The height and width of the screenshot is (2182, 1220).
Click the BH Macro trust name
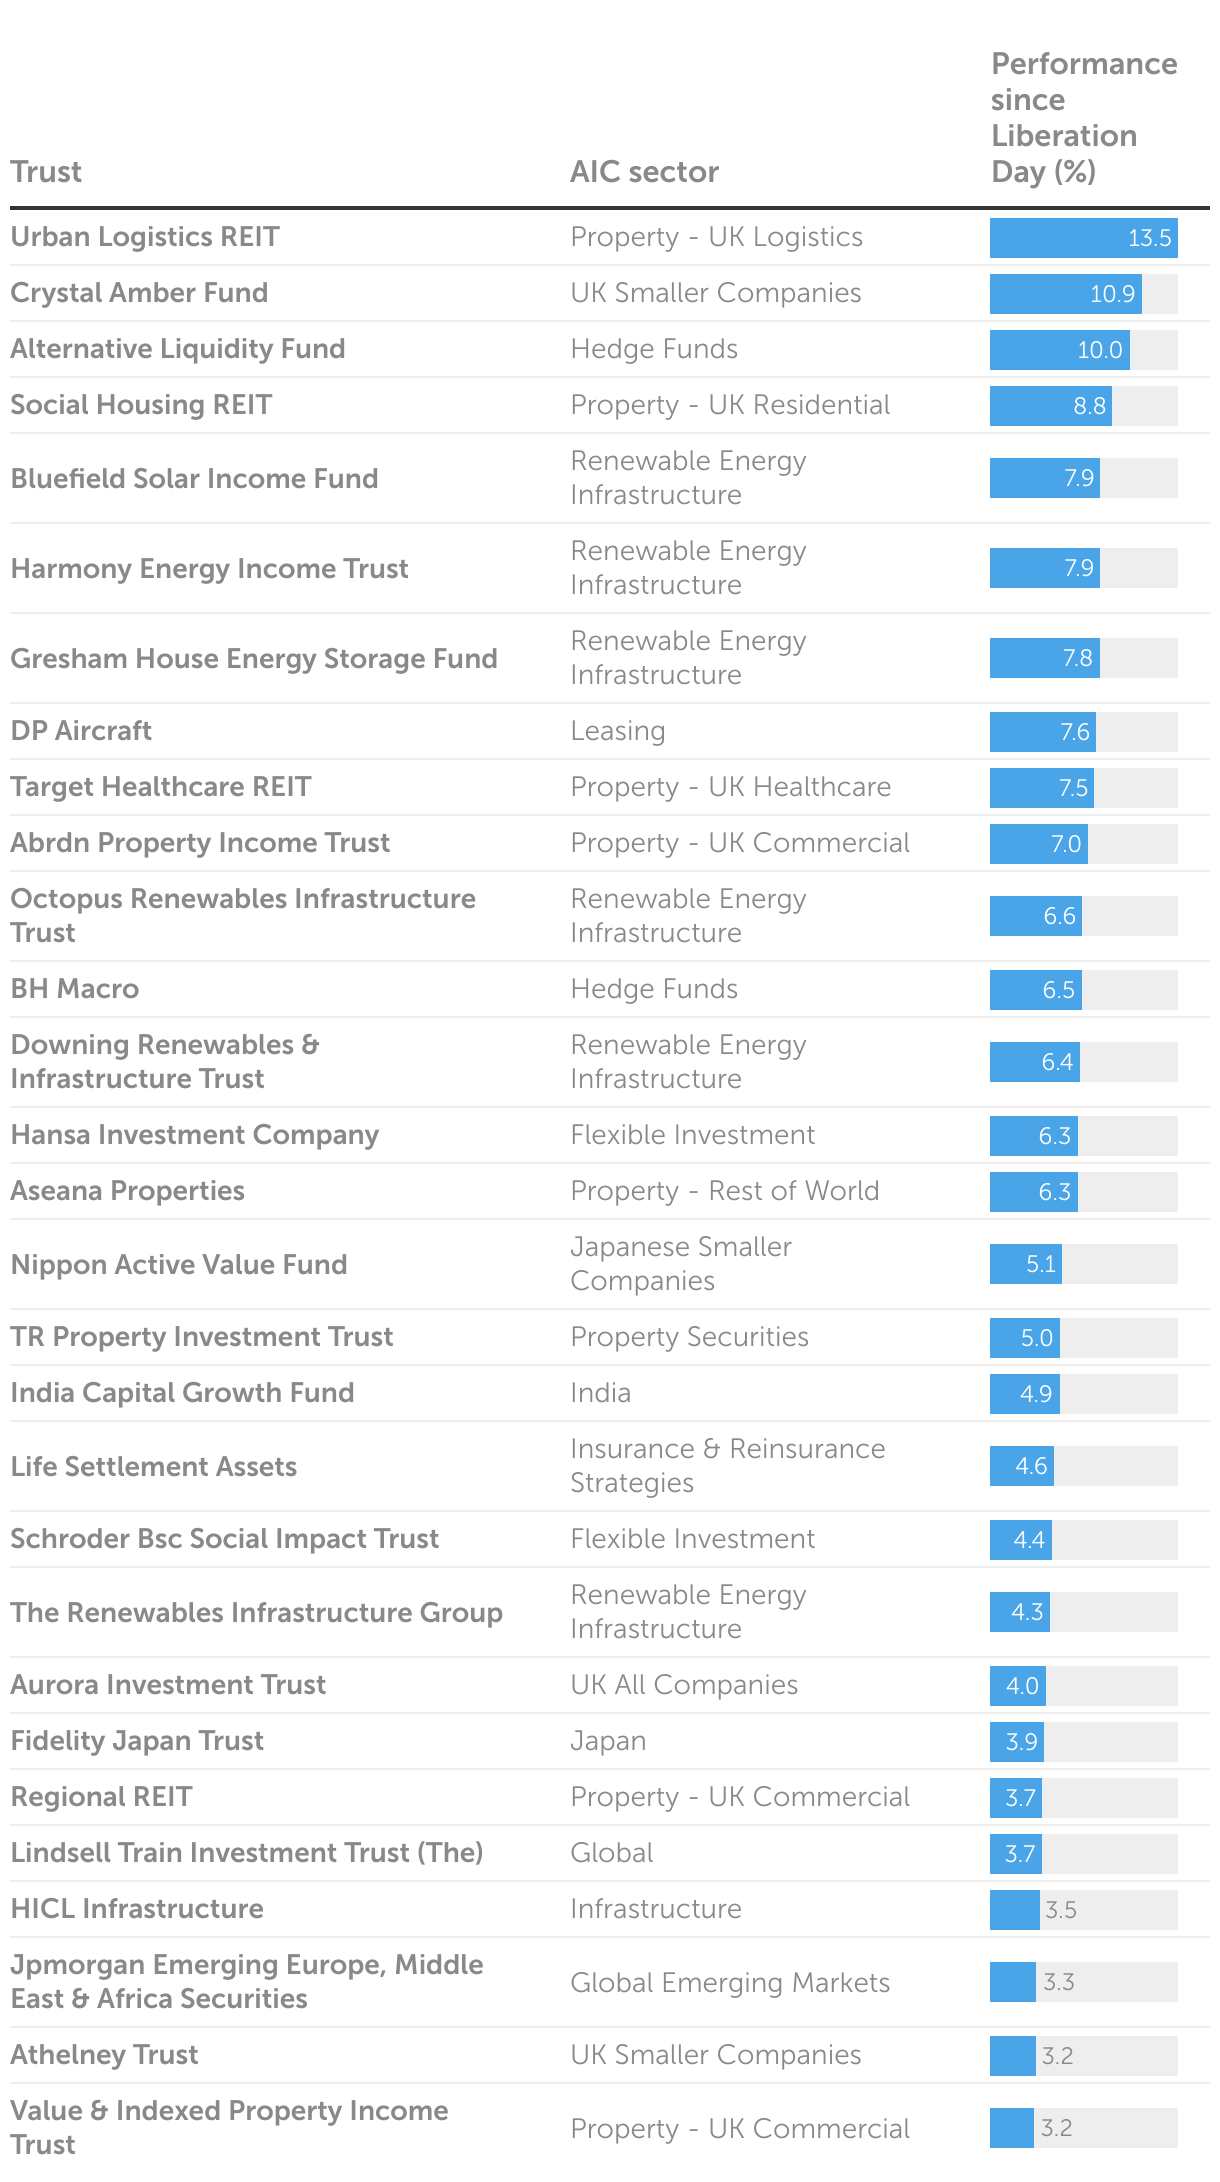pyautogui.click(x=75, y=989)
